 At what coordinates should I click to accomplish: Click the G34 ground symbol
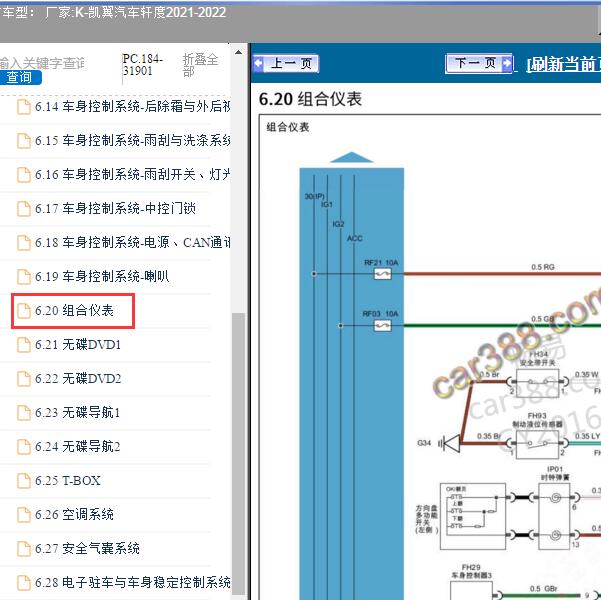[x=451, y=444]
